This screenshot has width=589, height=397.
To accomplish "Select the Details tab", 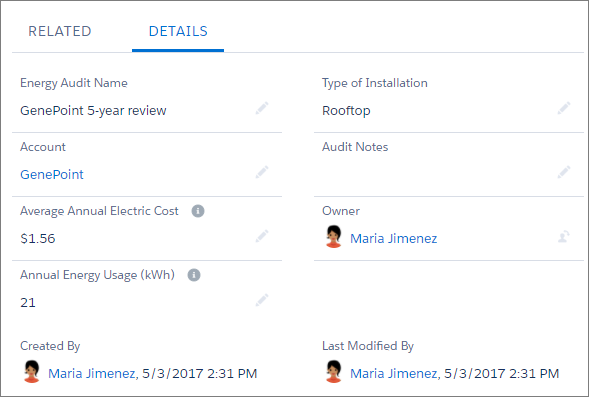I will pyautogui.click(x=178, y=31).
